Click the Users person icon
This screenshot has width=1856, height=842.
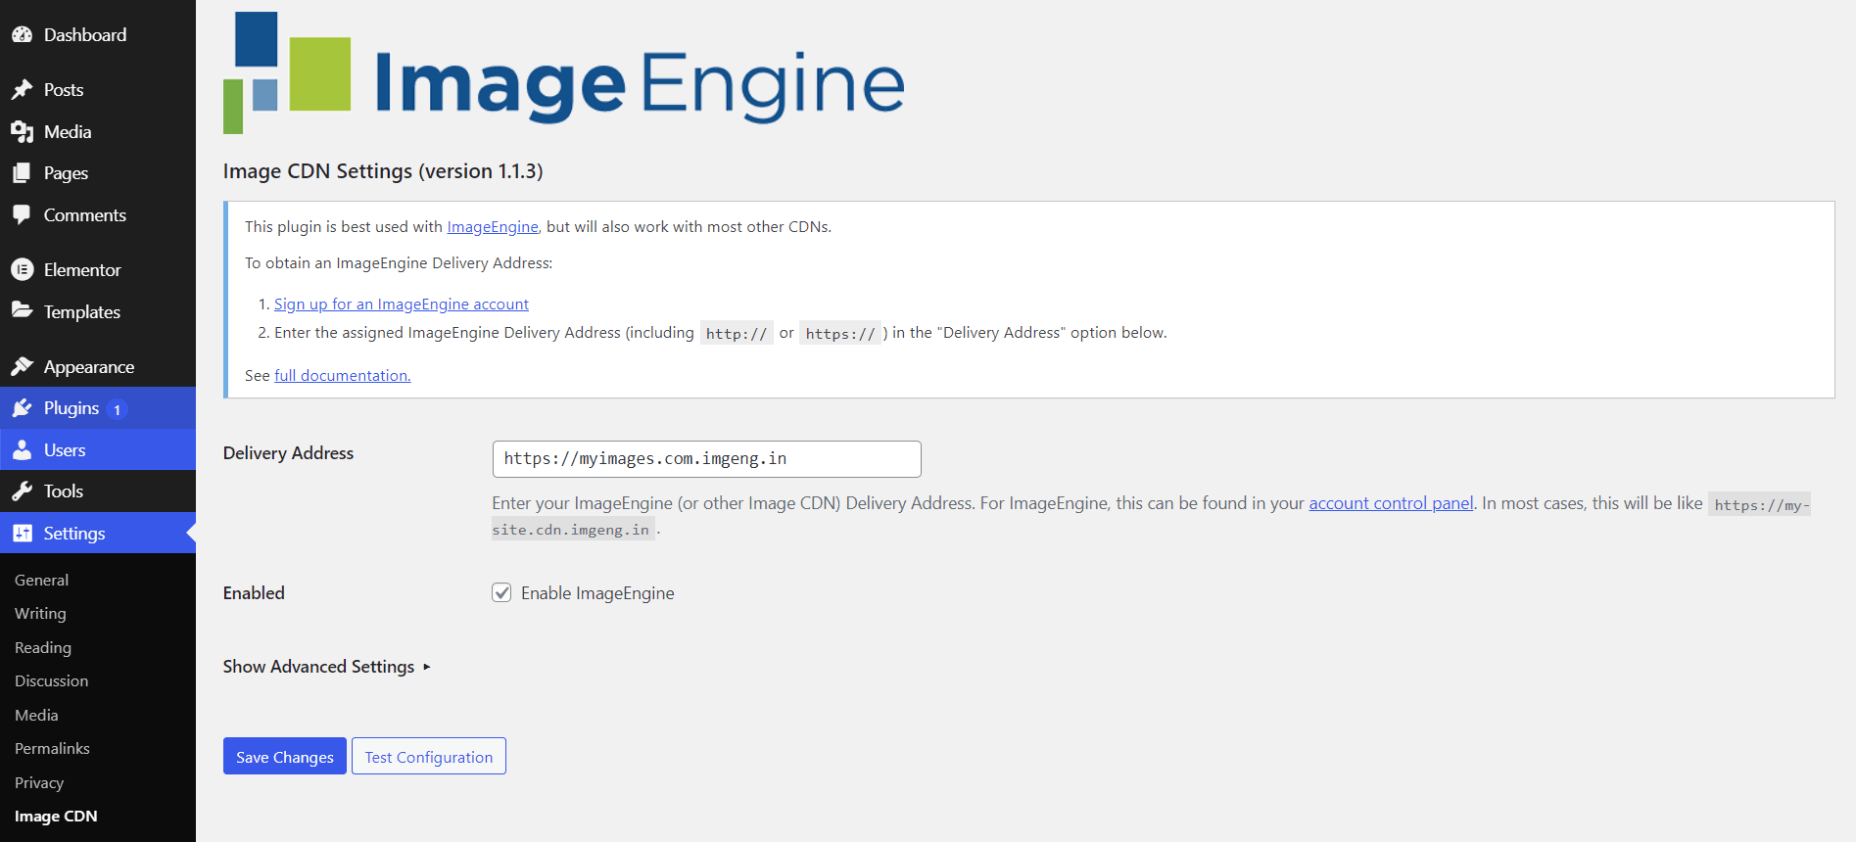coord(22,450)
